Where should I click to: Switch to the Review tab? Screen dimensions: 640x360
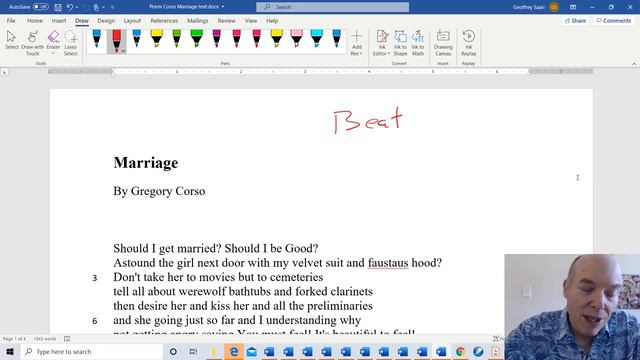pos(226,20)
